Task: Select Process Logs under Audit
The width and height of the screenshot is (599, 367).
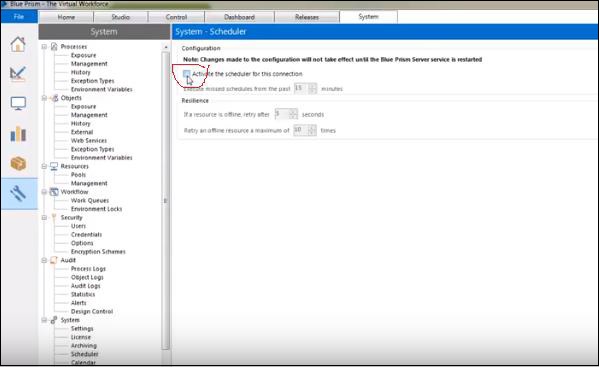Action: (x=88, y=268)
